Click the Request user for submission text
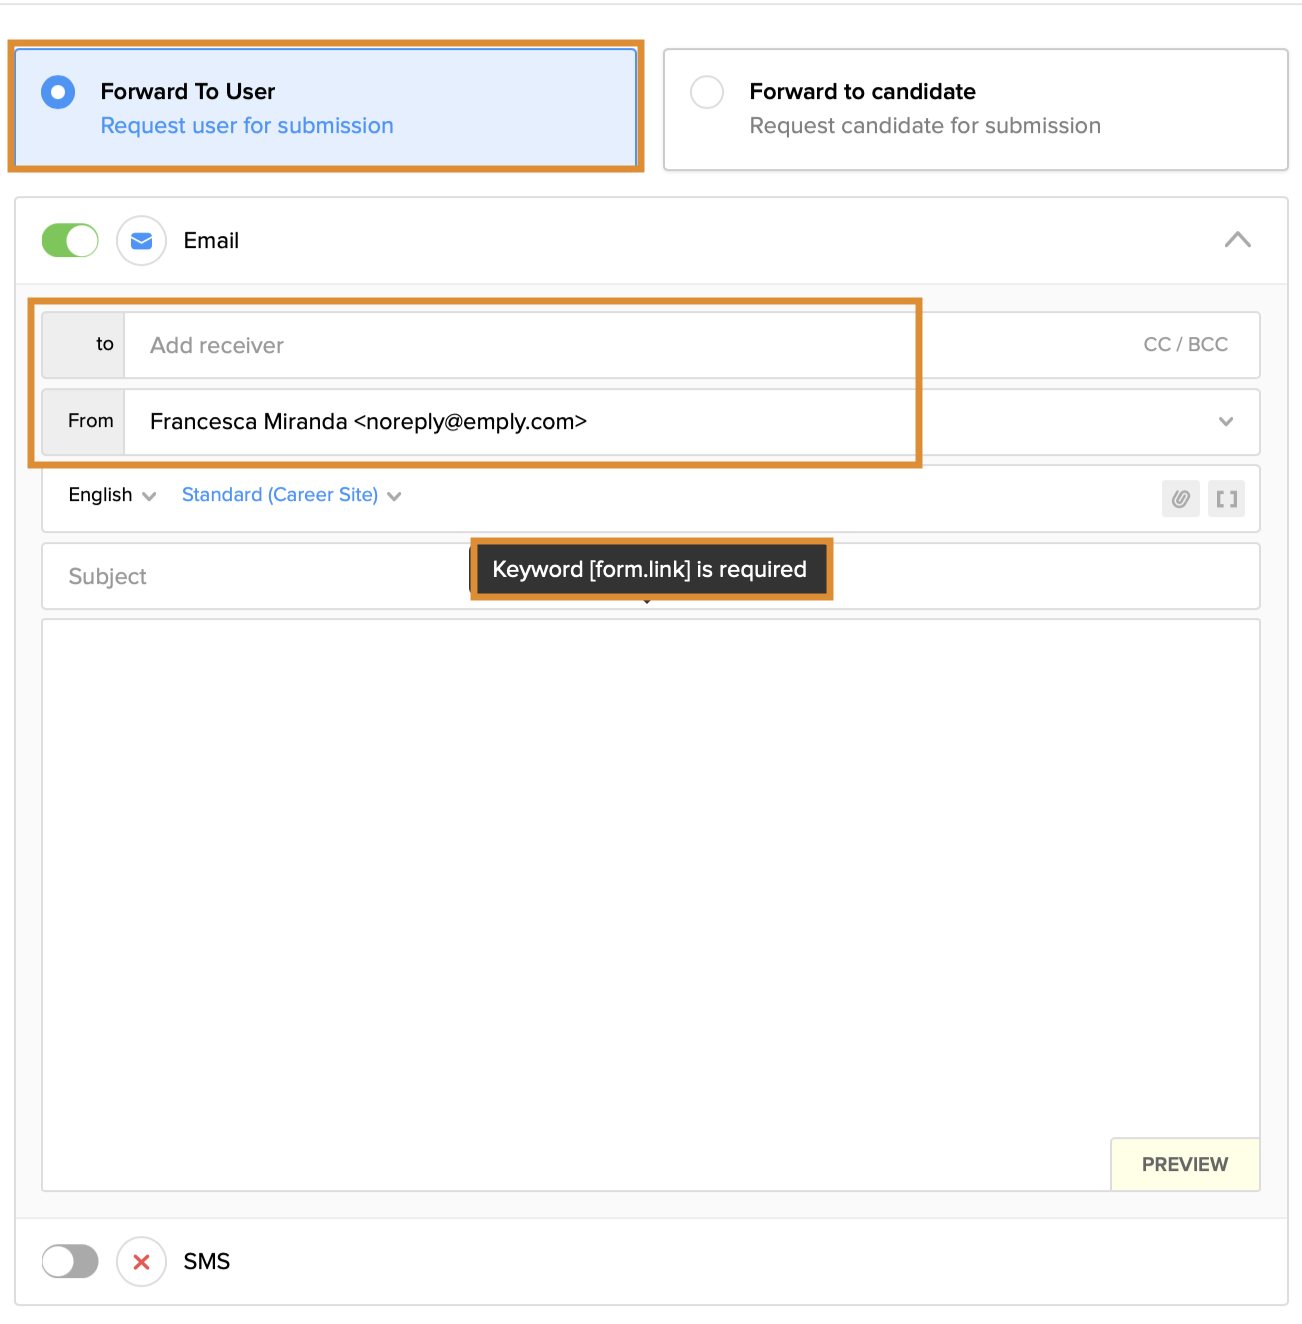1302x1324 pixels. (247, 126)
